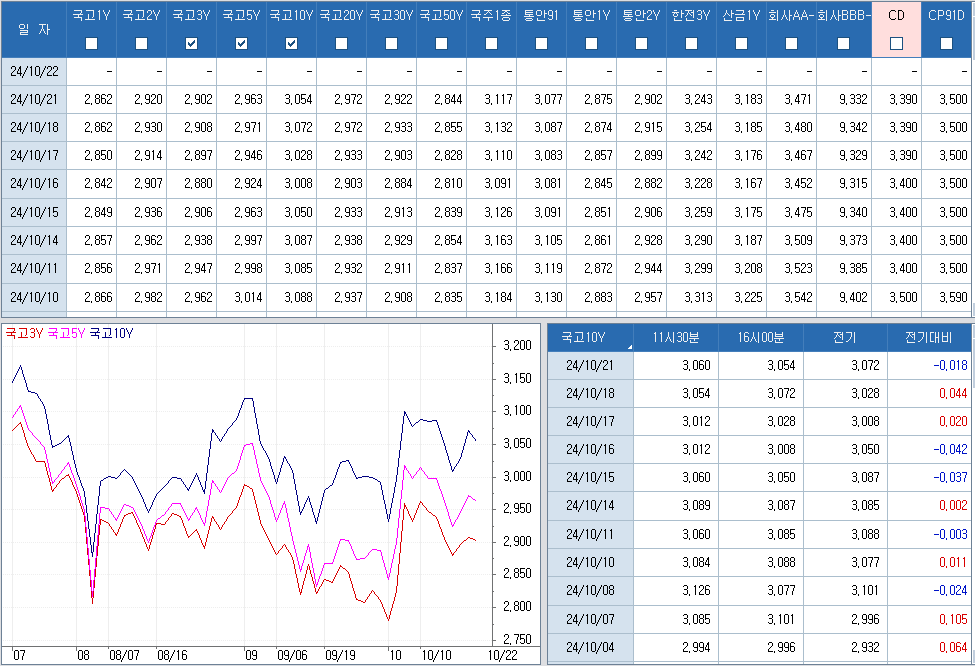Image resolution: width=975 pixels, height=666 pixels.
Task: Enable the 국고1Y checkbox
Action: tap(92, 43)
